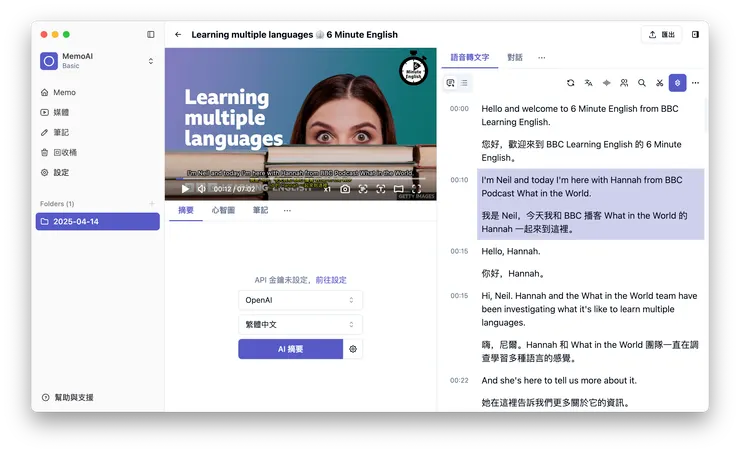Open the 語音轉文字 transcript tab
The height and width of the screenshot is (453, 740).
(470, 58)
